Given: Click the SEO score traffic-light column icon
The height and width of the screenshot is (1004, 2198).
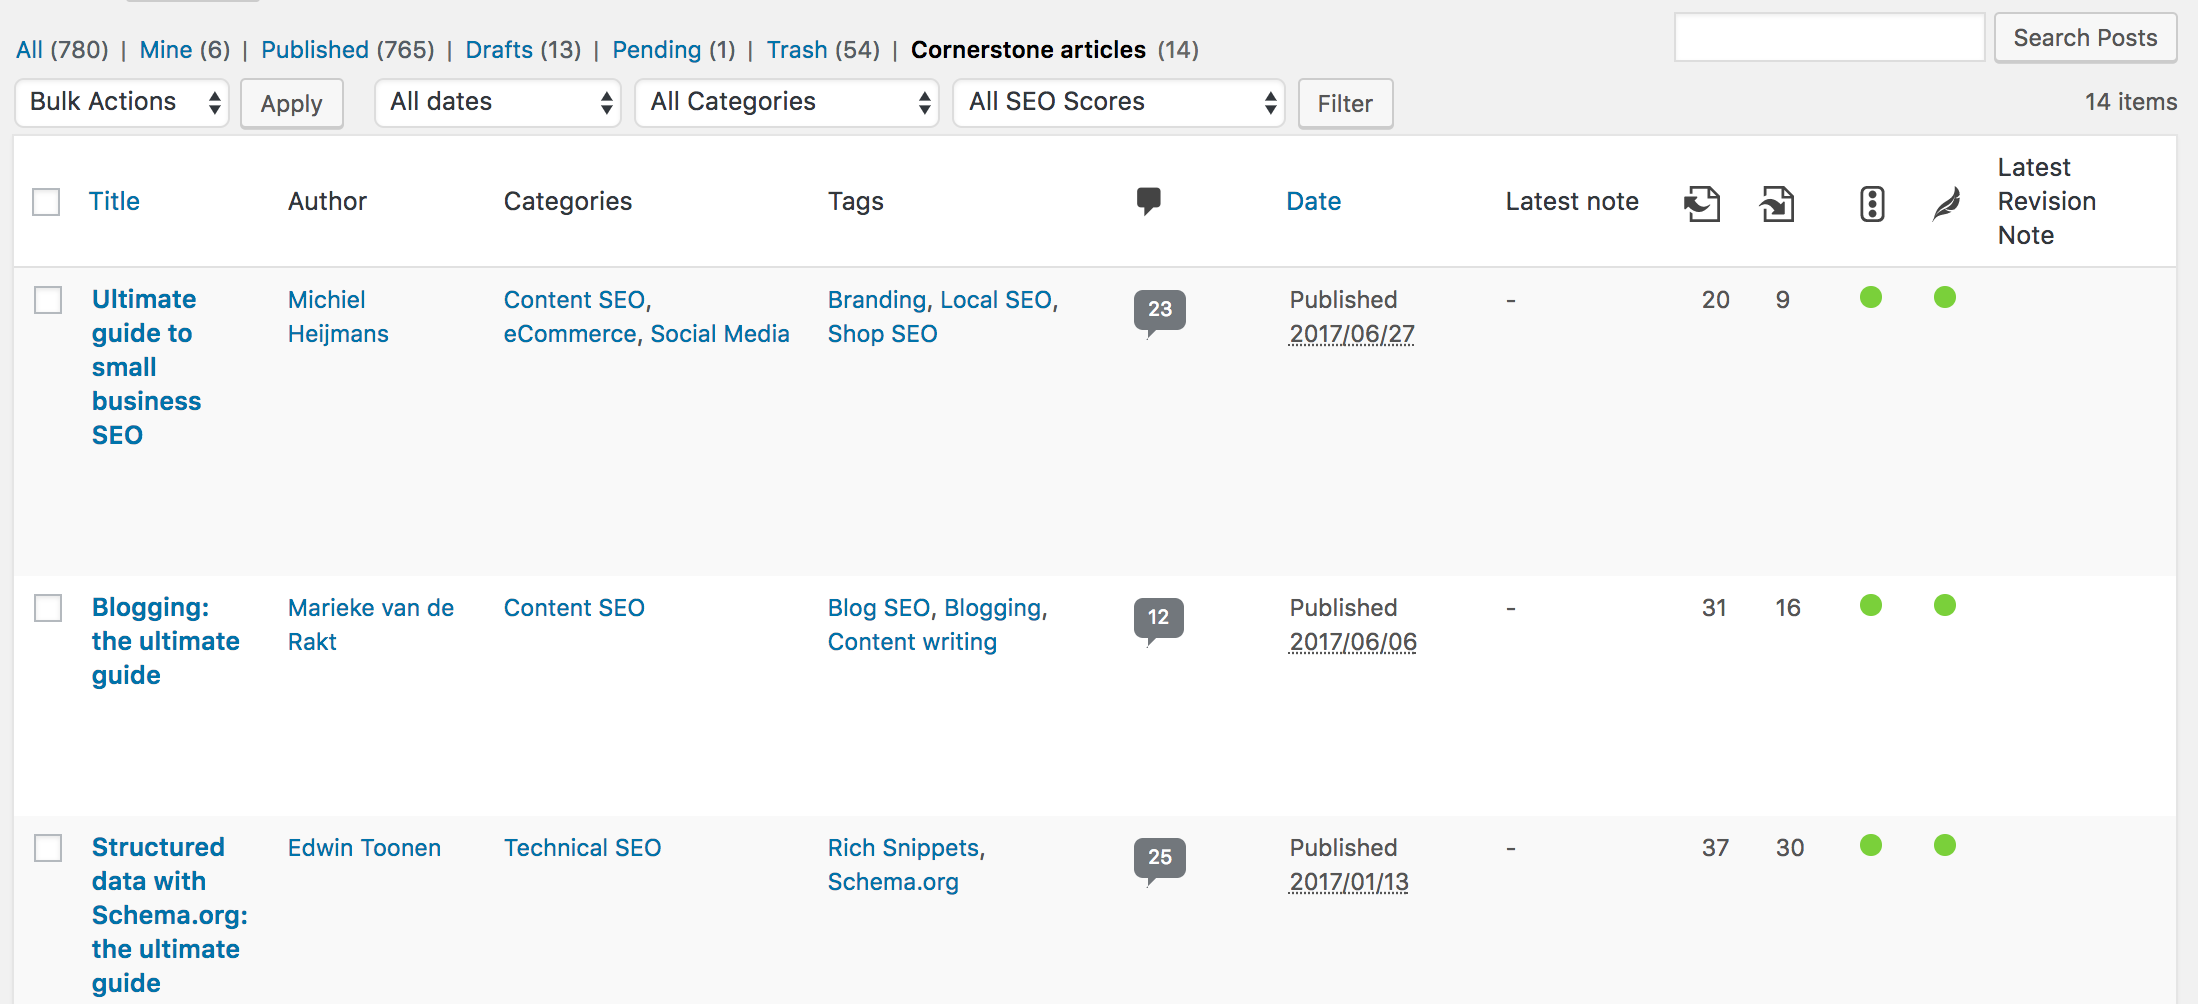Looking at the screenshot, I should [1870, 202].
